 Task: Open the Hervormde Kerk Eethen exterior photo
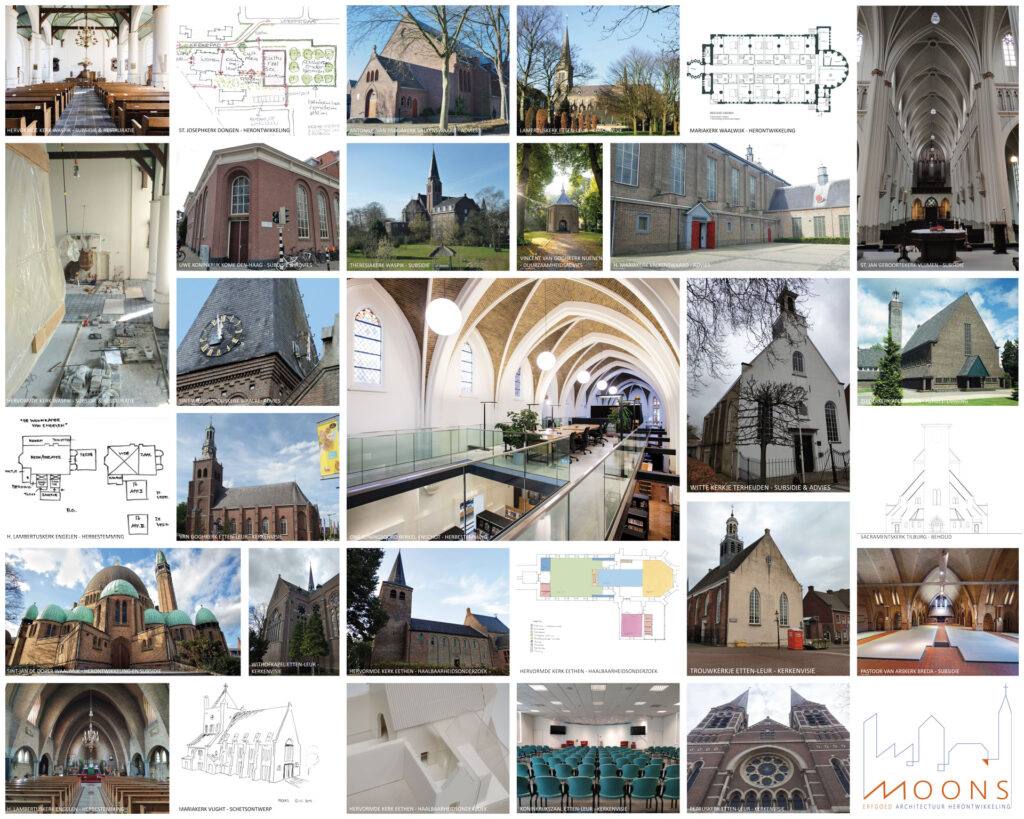pyautogui.click(x=428, y=612)
